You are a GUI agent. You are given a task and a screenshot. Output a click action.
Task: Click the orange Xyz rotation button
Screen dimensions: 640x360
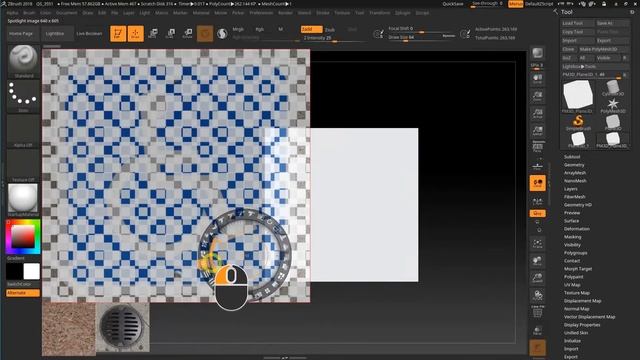tap(538, 213)
